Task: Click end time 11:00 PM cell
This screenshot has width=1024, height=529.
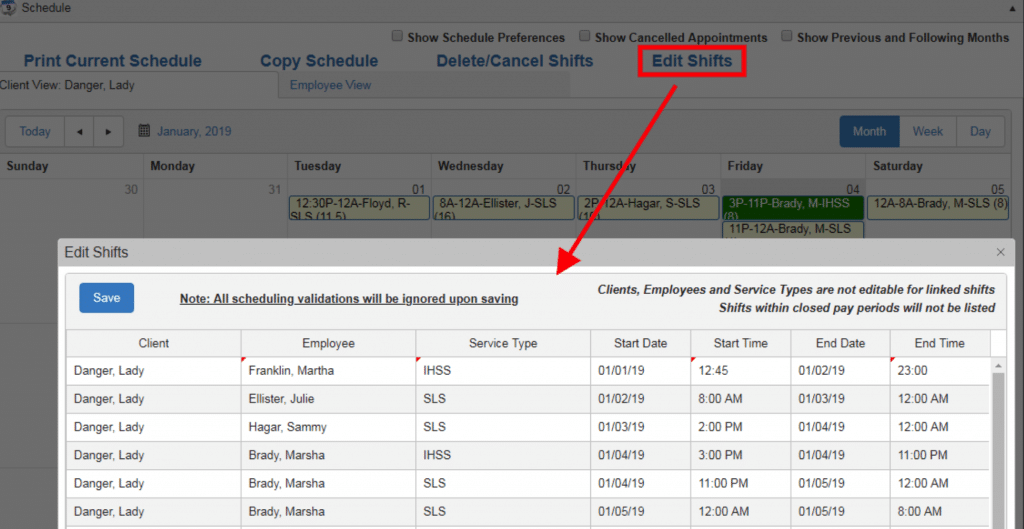Action: pos(940,455)
